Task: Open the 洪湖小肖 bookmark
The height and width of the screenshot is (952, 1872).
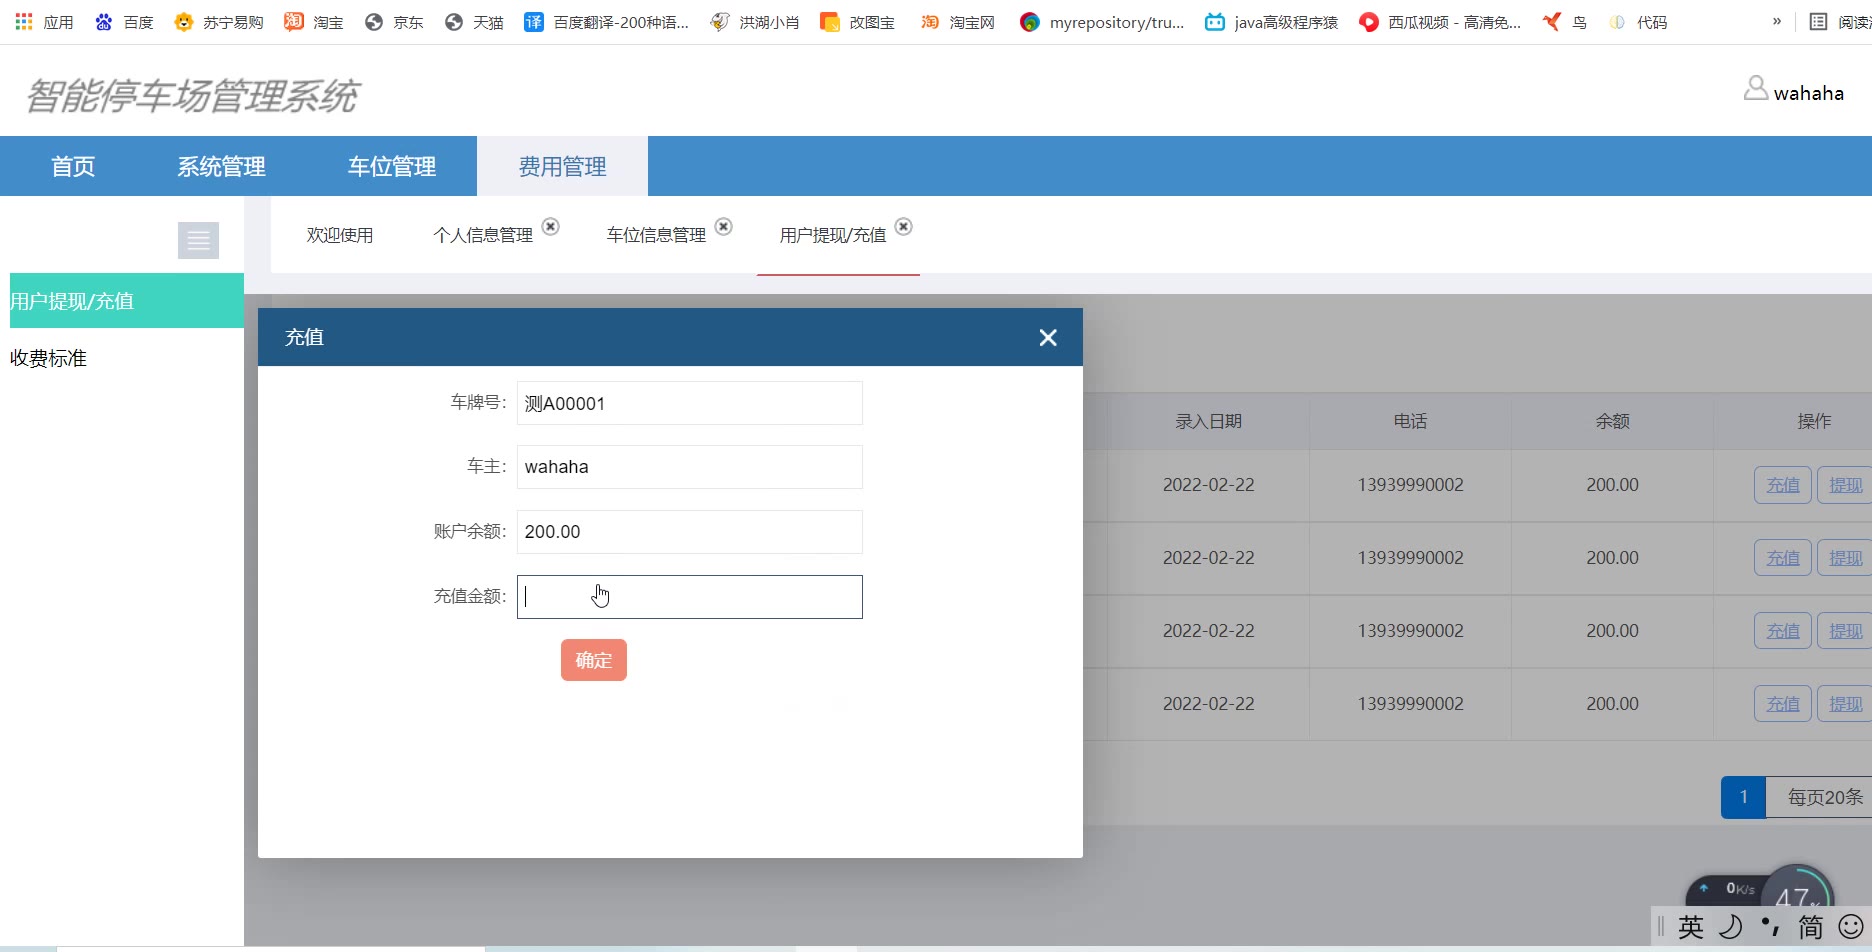Action: click(755, 22)
